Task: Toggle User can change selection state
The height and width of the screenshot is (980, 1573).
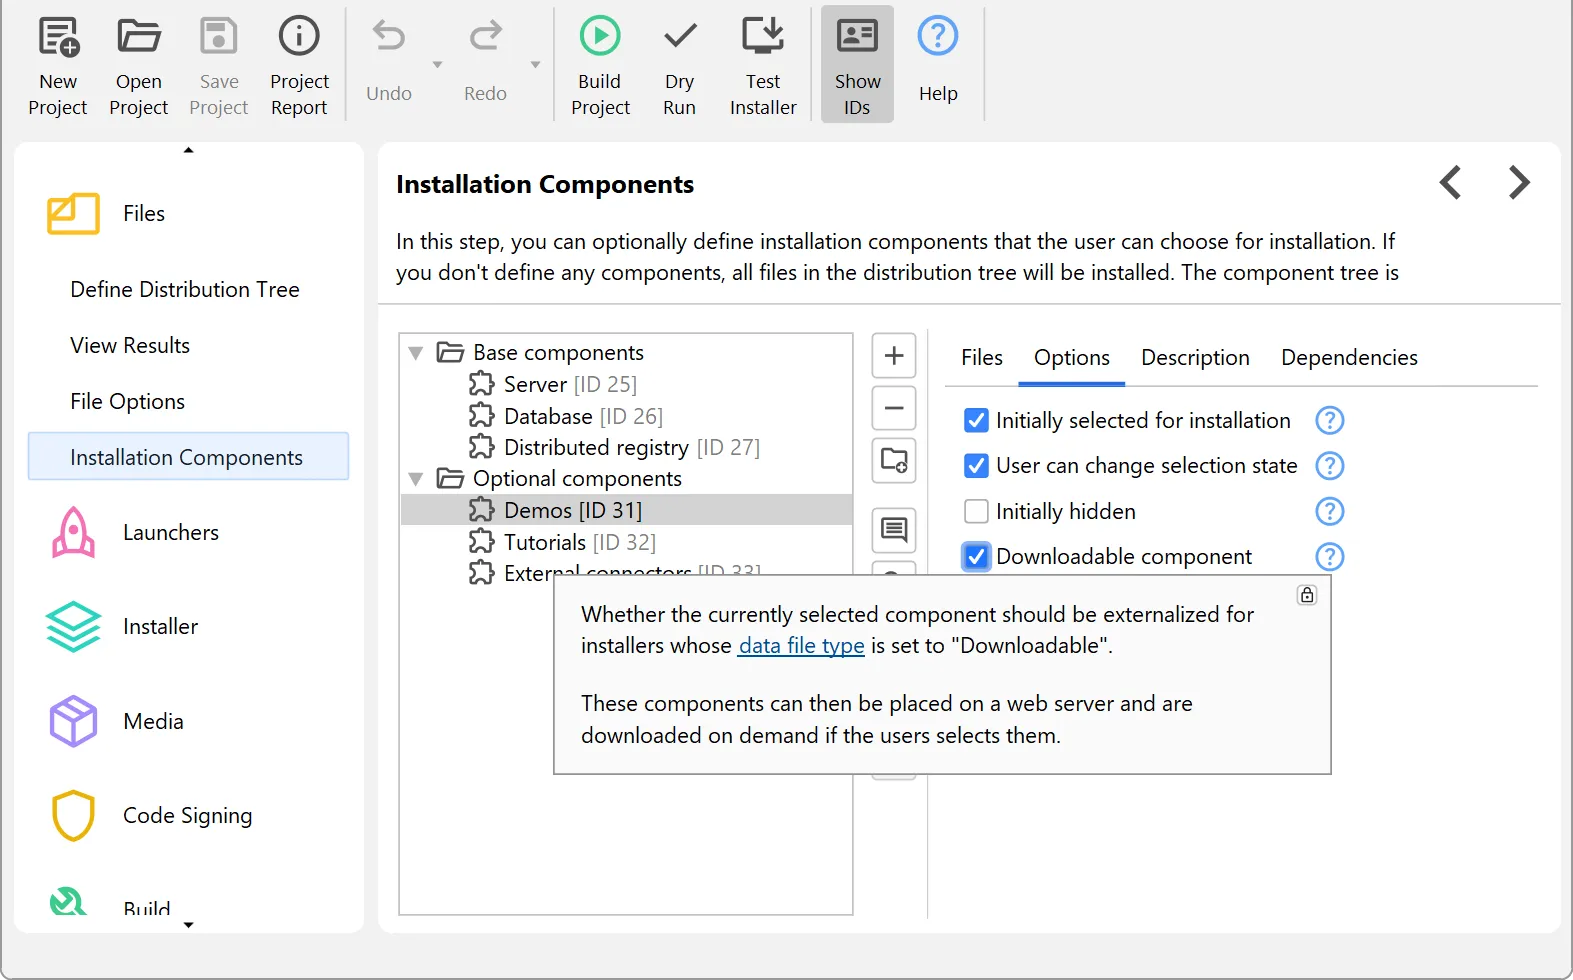Action: click(976, 466)
